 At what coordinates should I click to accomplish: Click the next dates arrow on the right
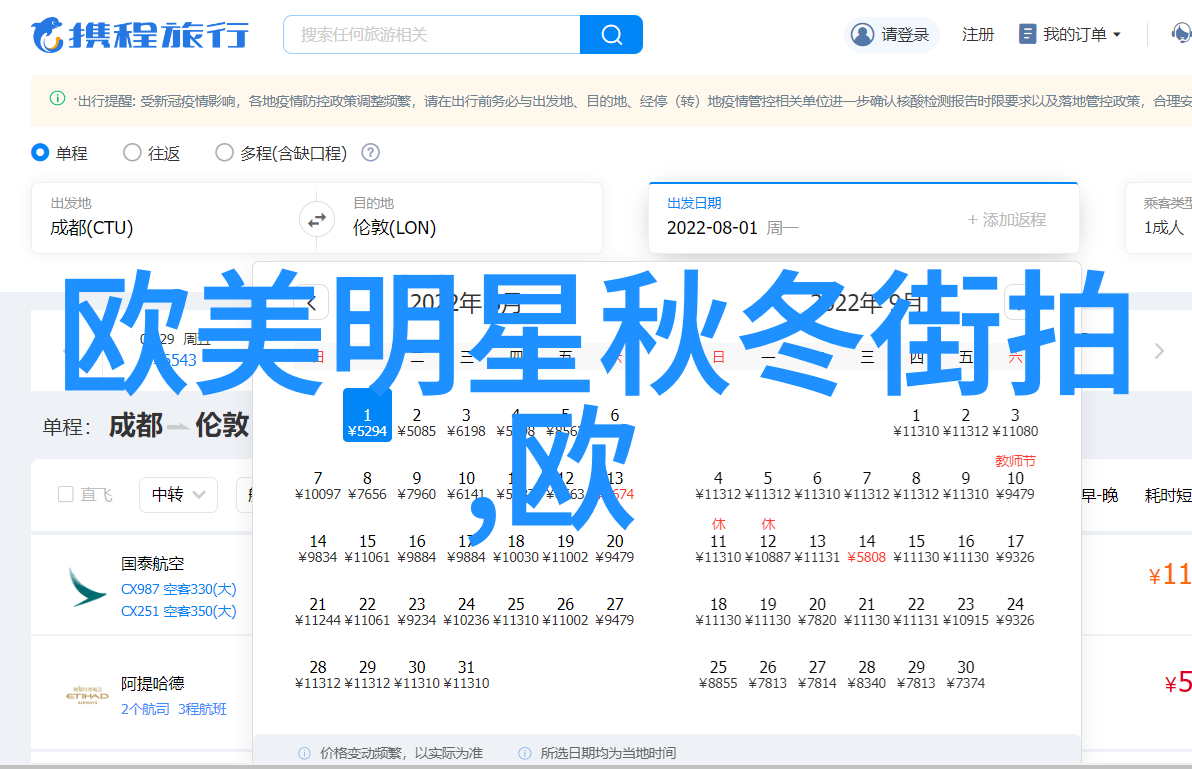(x=1159, y=351)
